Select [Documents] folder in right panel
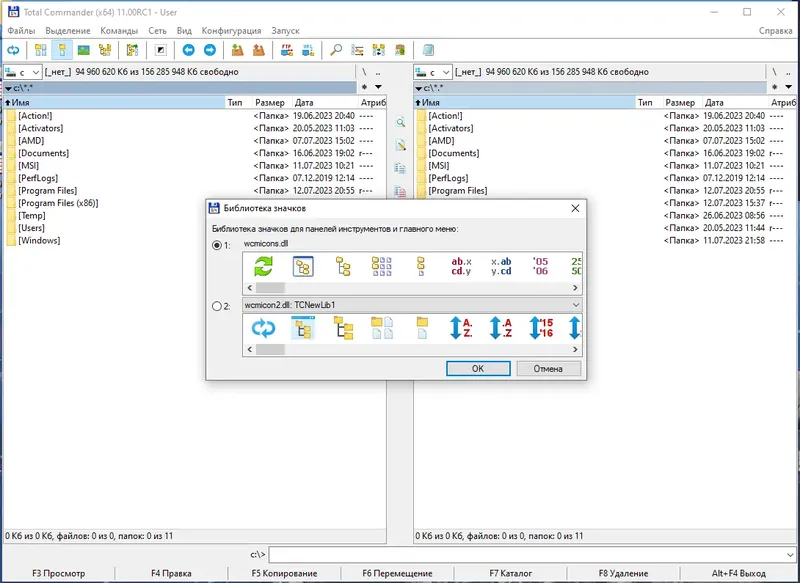Viewport: 800px width, 583px height. (x=454, y=153)
